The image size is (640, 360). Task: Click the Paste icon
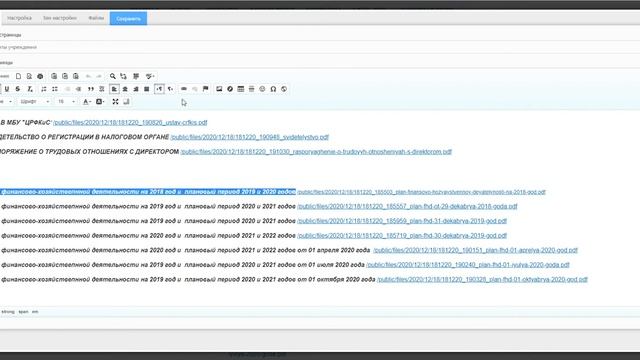[54, 76]
